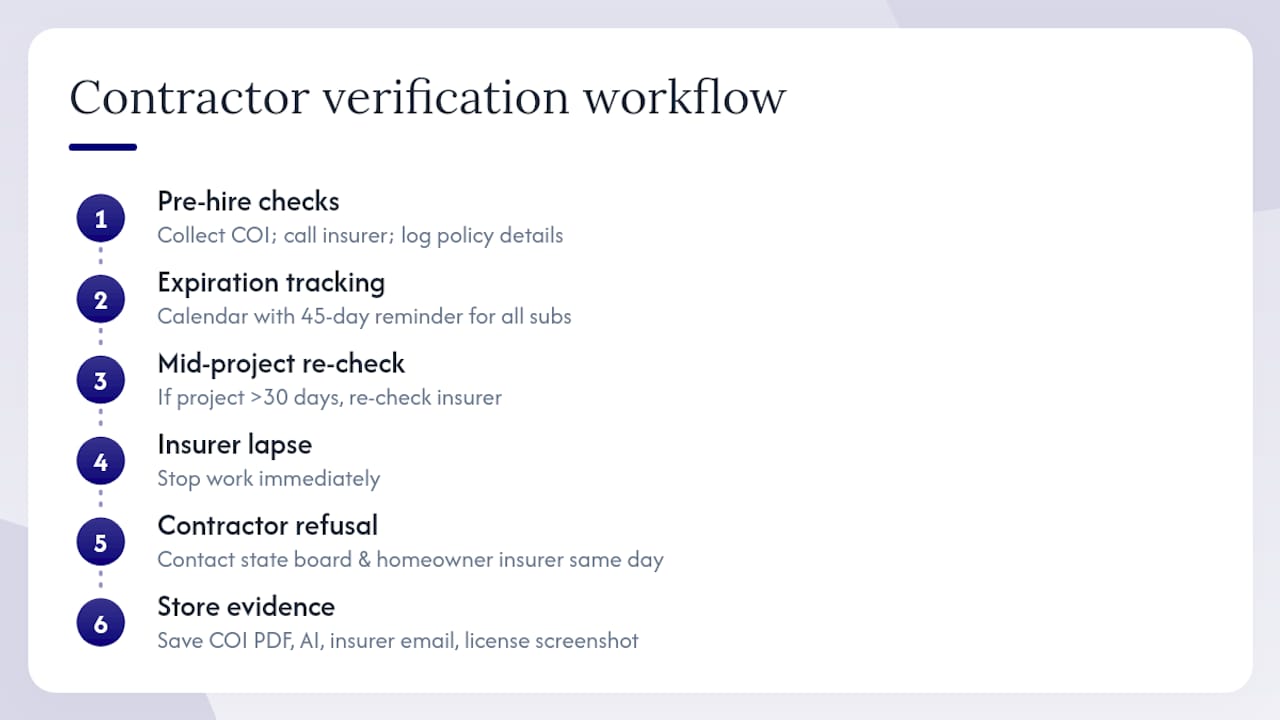The image size is (1280, 720).
Task: Click the re-check insurer description line
Action: pos(329,398)
